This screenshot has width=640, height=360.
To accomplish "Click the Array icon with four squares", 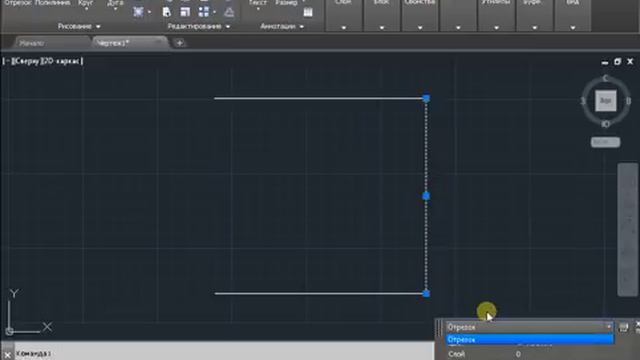I will (204, 12).
